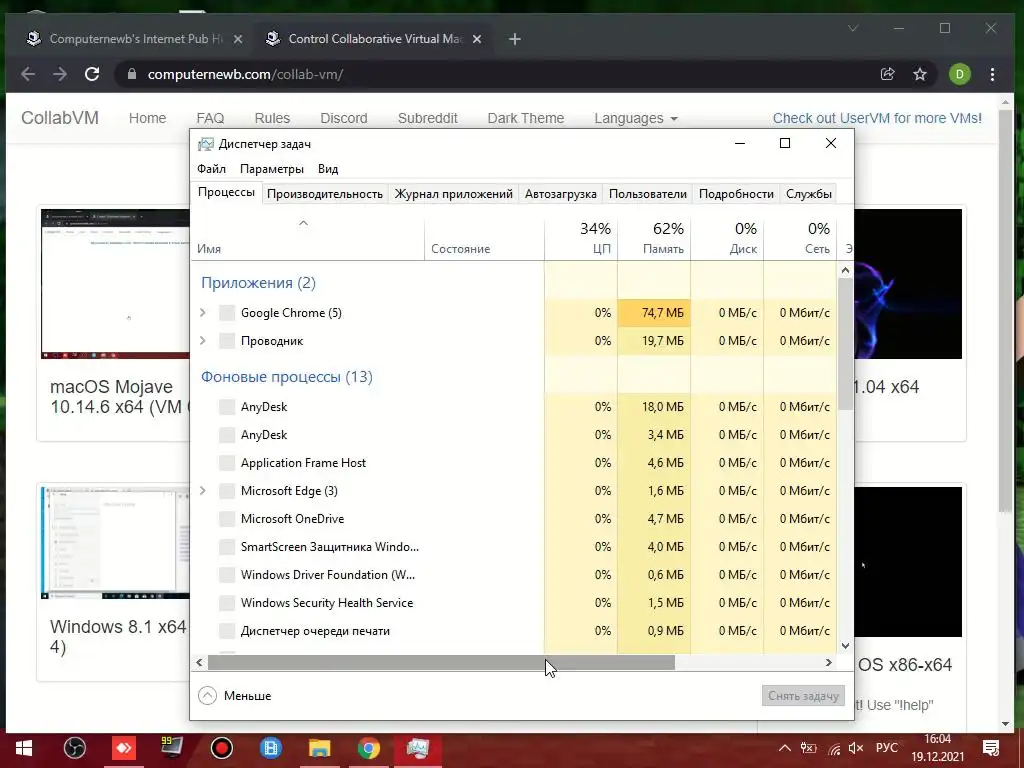The image size is (1024, 768).
Task: Open a new Chrome tab
Action: (x=515, y=39)
